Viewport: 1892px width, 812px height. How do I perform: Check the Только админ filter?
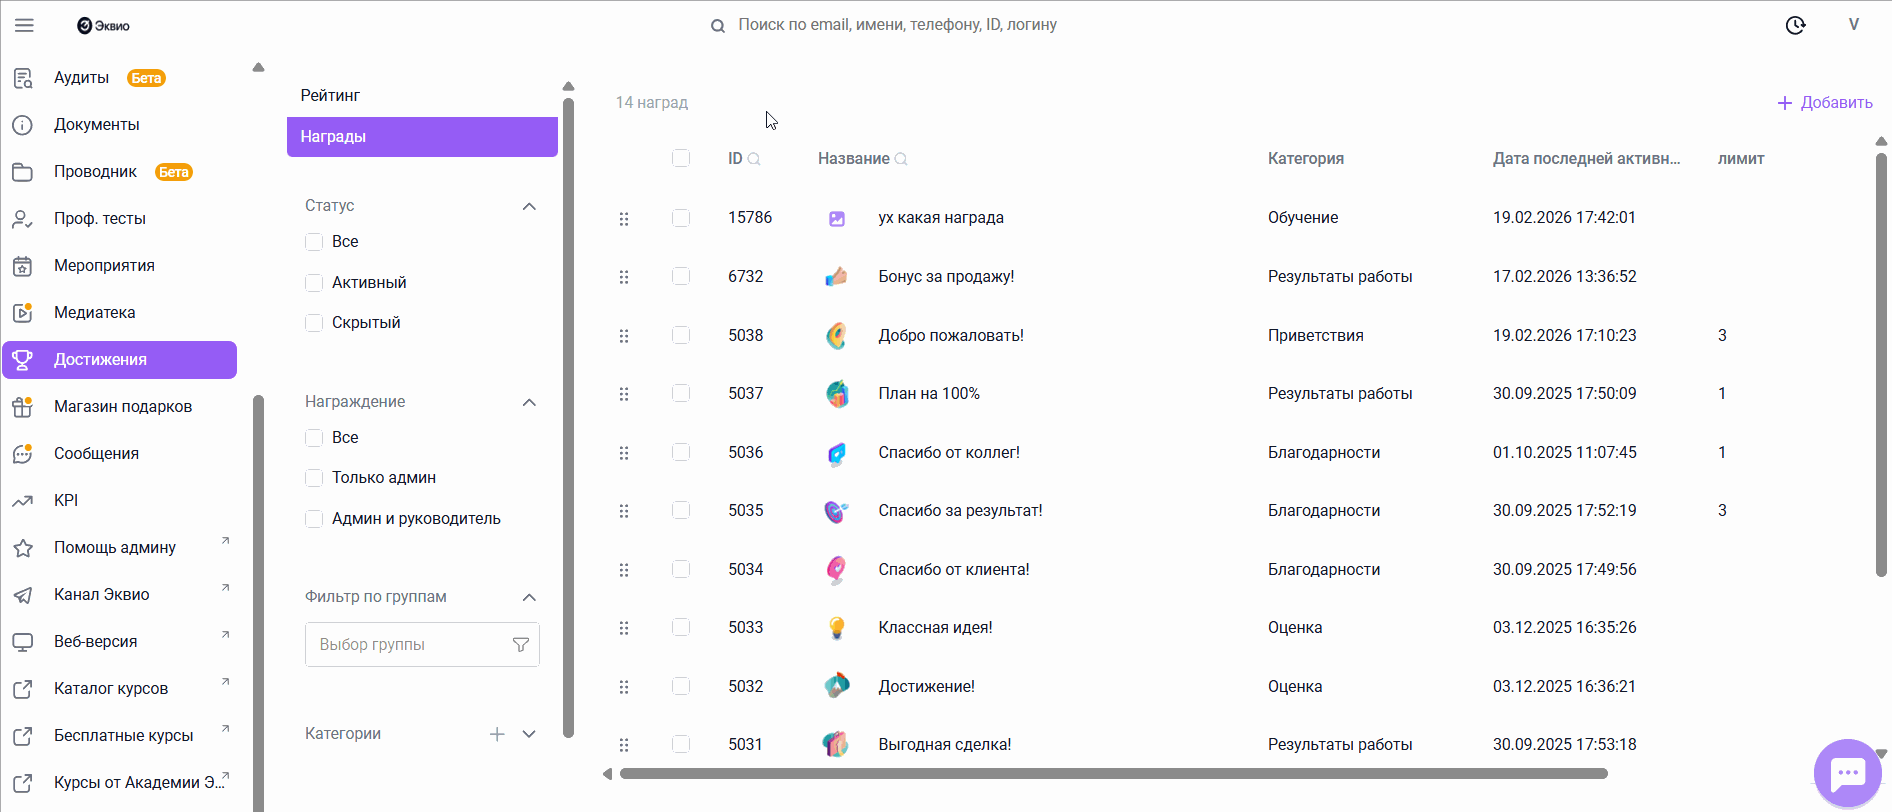314,478
